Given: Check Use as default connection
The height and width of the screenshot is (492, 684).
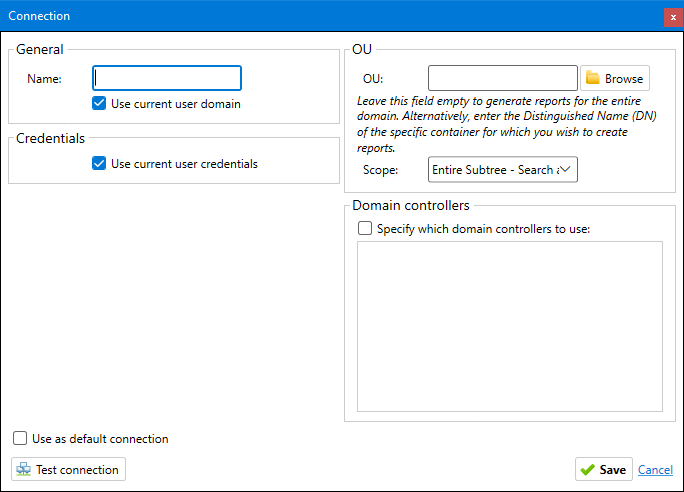Looking at the screenshot, I should 20,438.
